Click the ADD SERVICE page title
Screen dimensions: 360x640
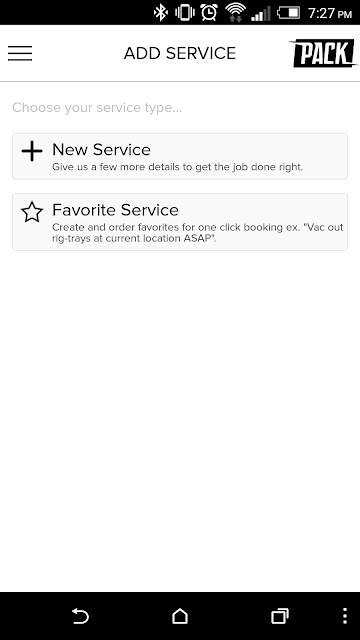point(180,53)
